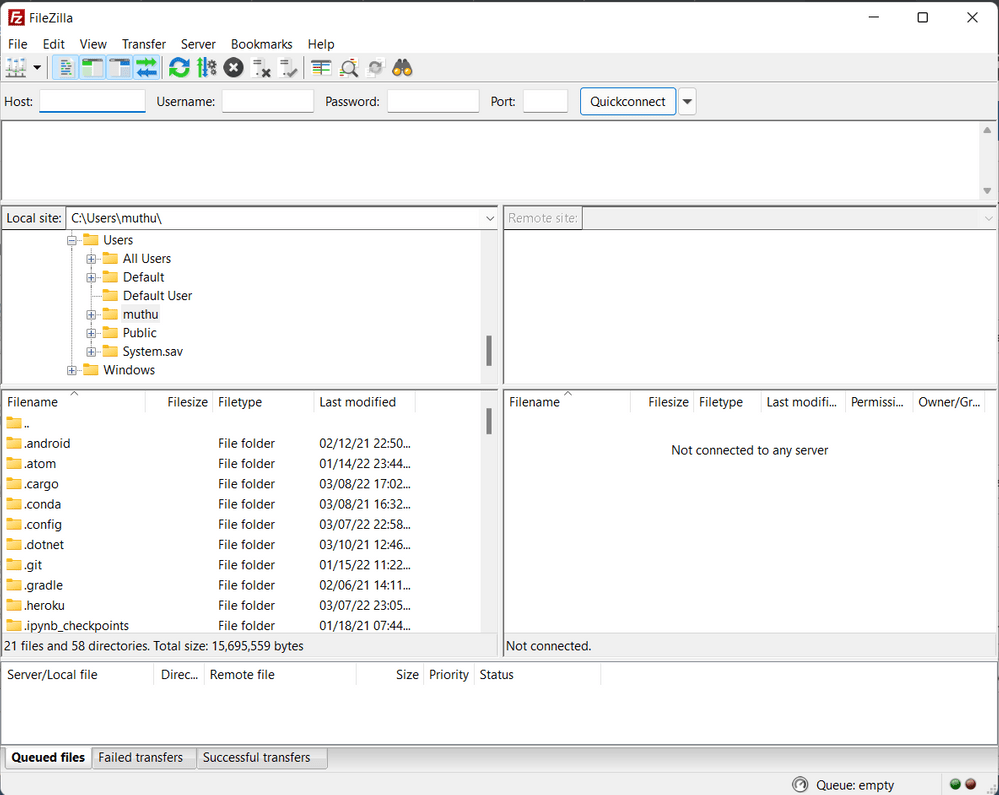The width and height of the screenshot is (999, 795).
Task: Expand the All Users tree node
Action: (x=91, y=259)
